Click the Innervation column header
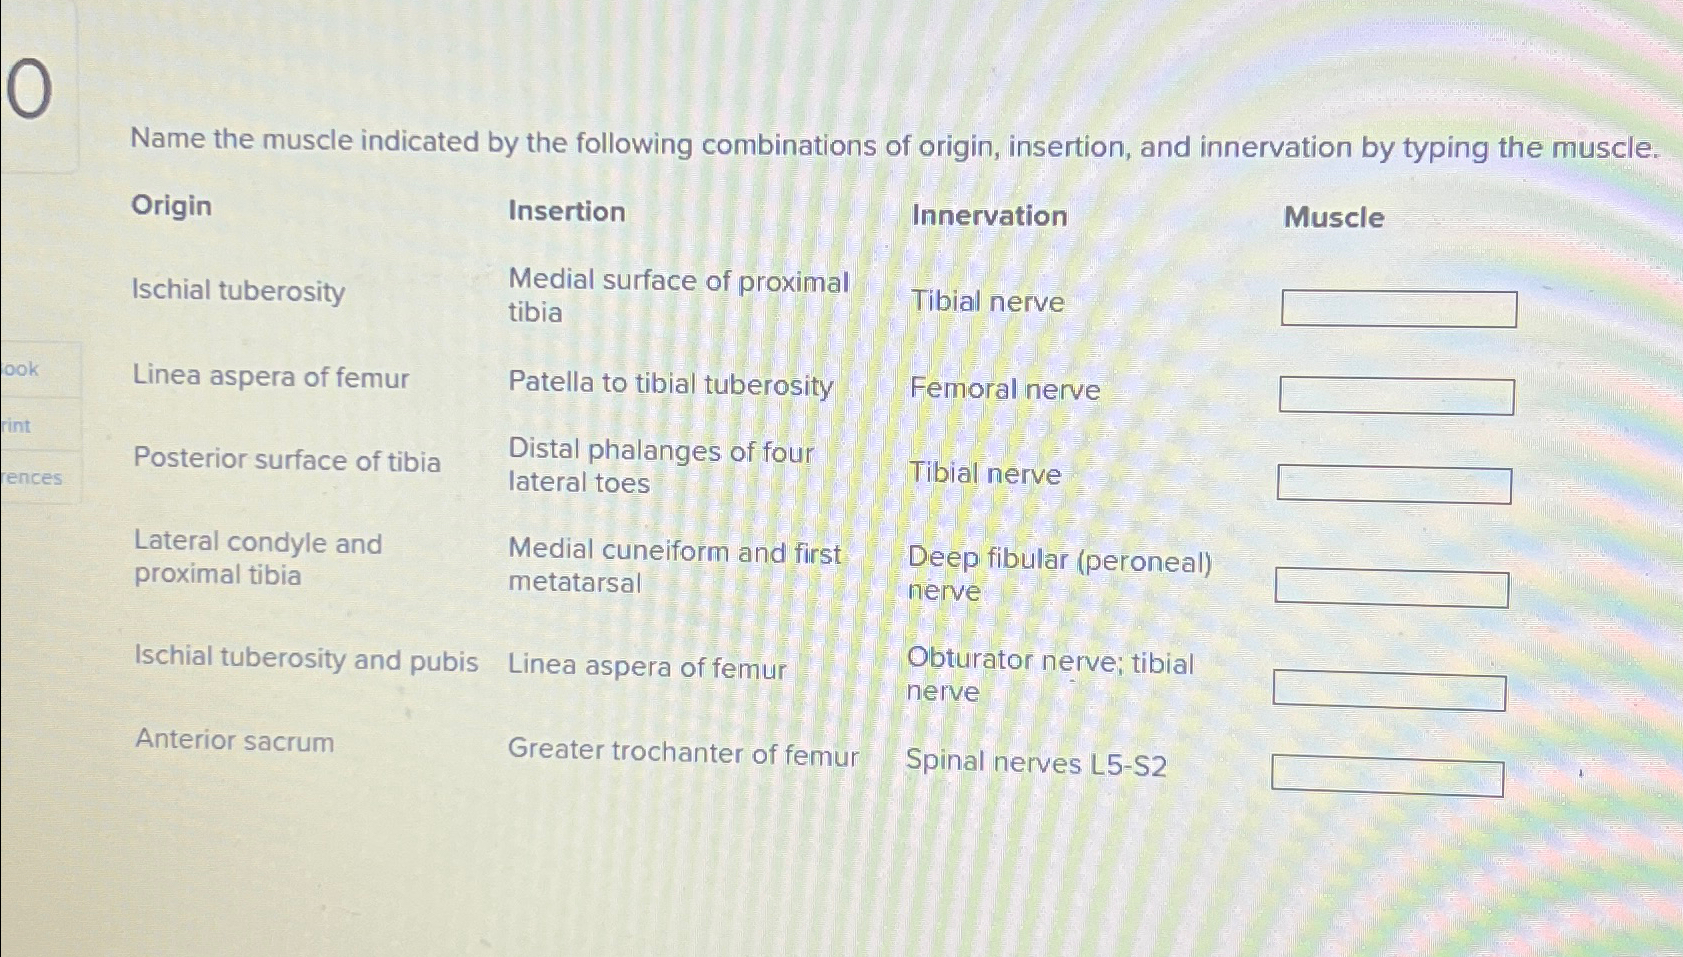The height and width of the screenshot is (957, 1683). tap(988, 217)
